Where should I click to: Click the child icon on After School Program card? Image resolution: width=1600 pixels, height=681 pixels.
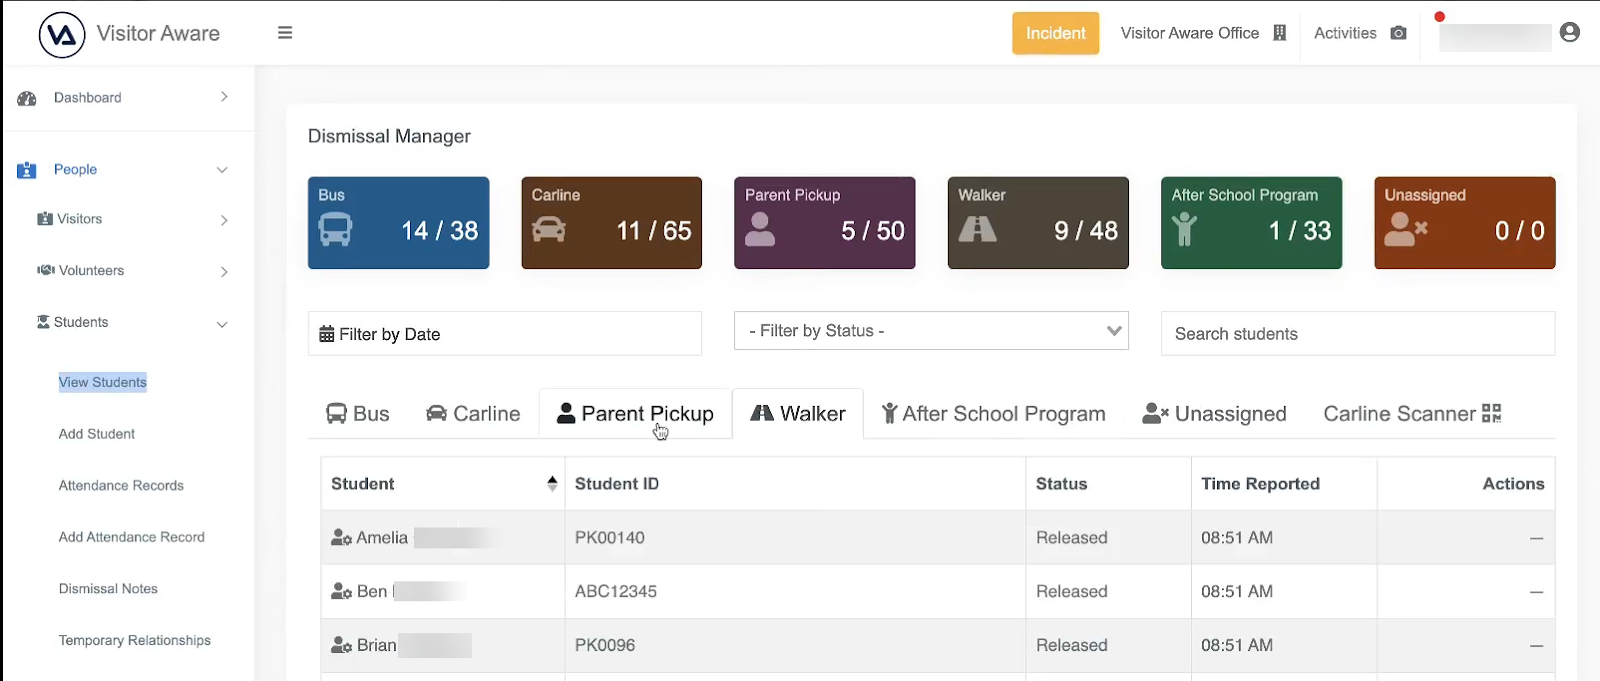[1184, 229]
